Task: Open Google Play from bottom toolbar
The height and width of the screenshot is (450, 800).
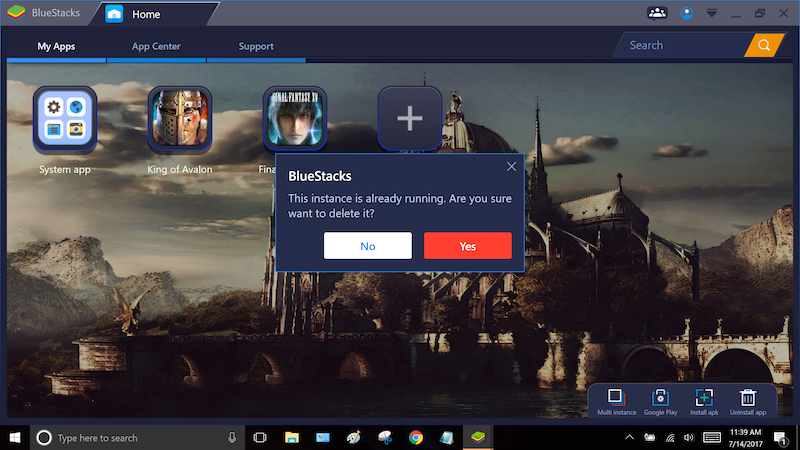Action: (x=660, y=402)
